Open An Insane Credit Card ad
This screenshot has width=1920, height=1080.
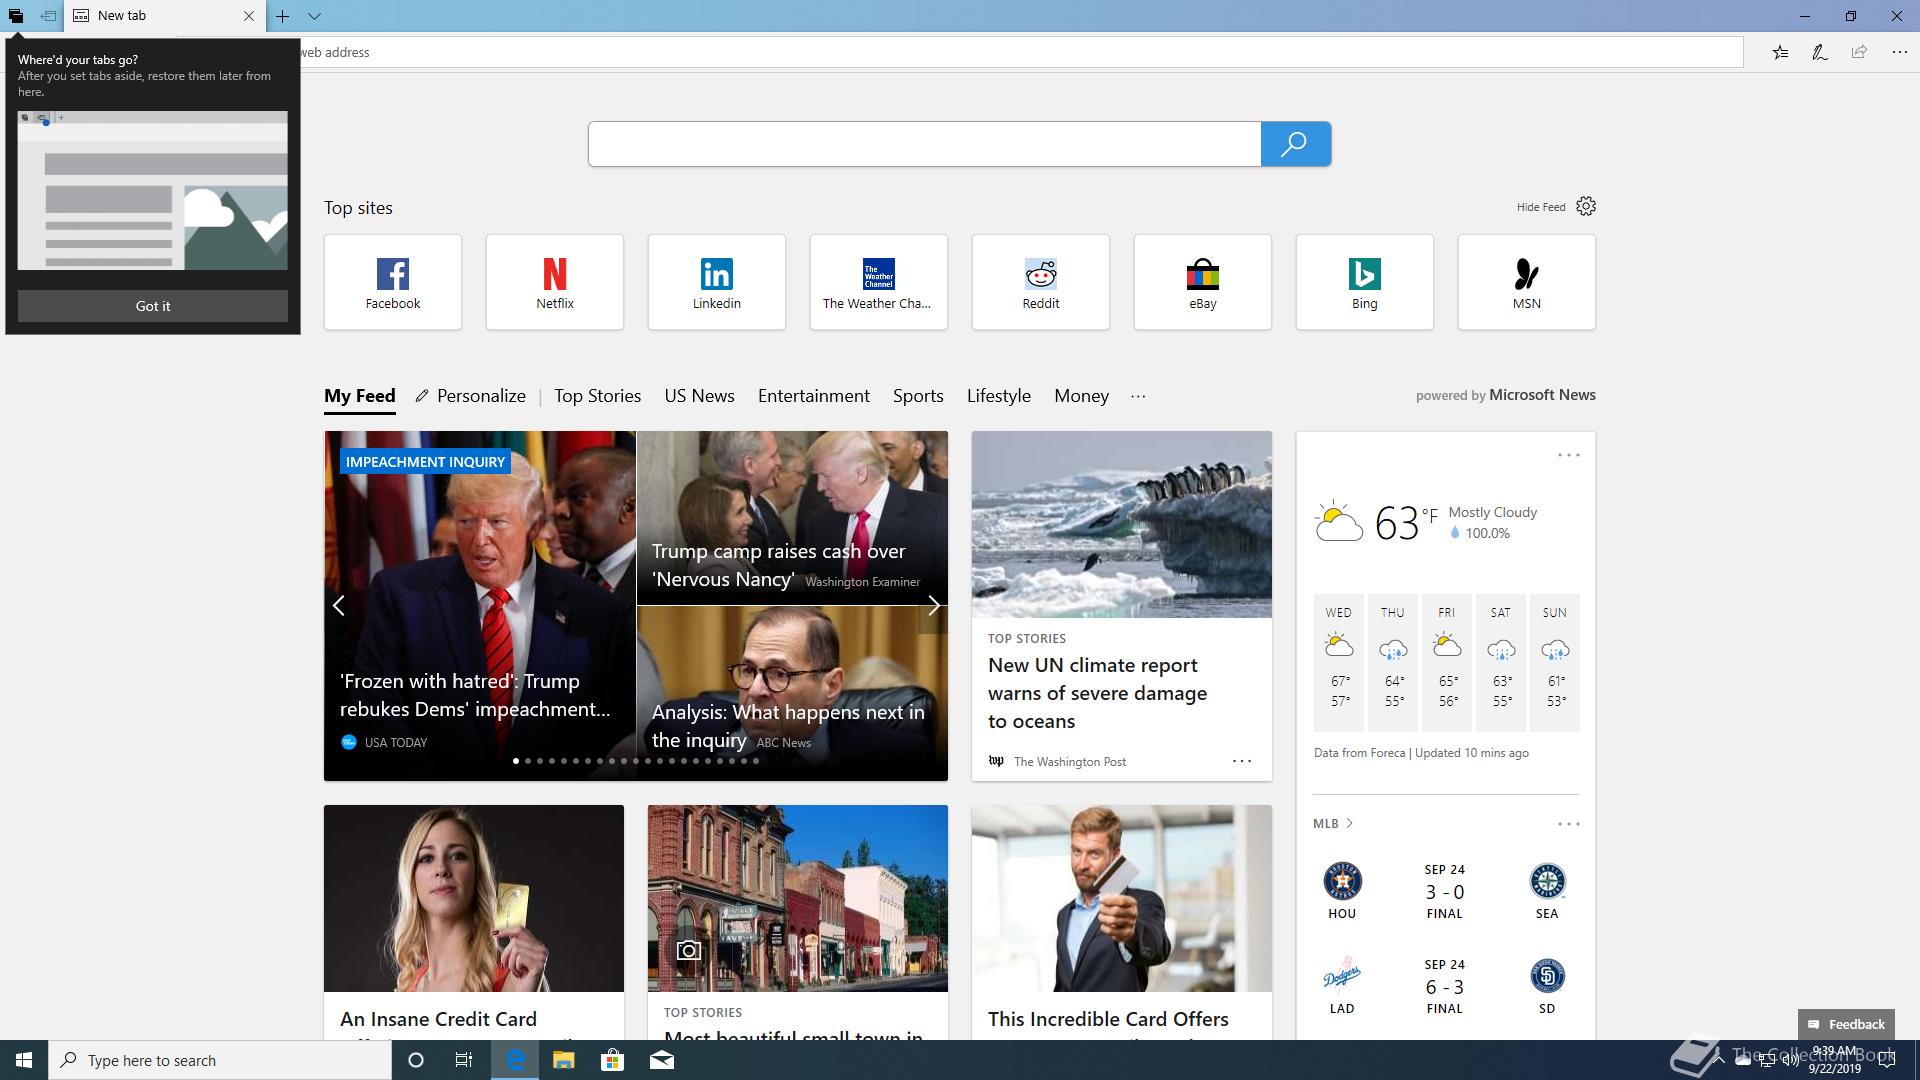pyautogui.click(x=474, y=922)
